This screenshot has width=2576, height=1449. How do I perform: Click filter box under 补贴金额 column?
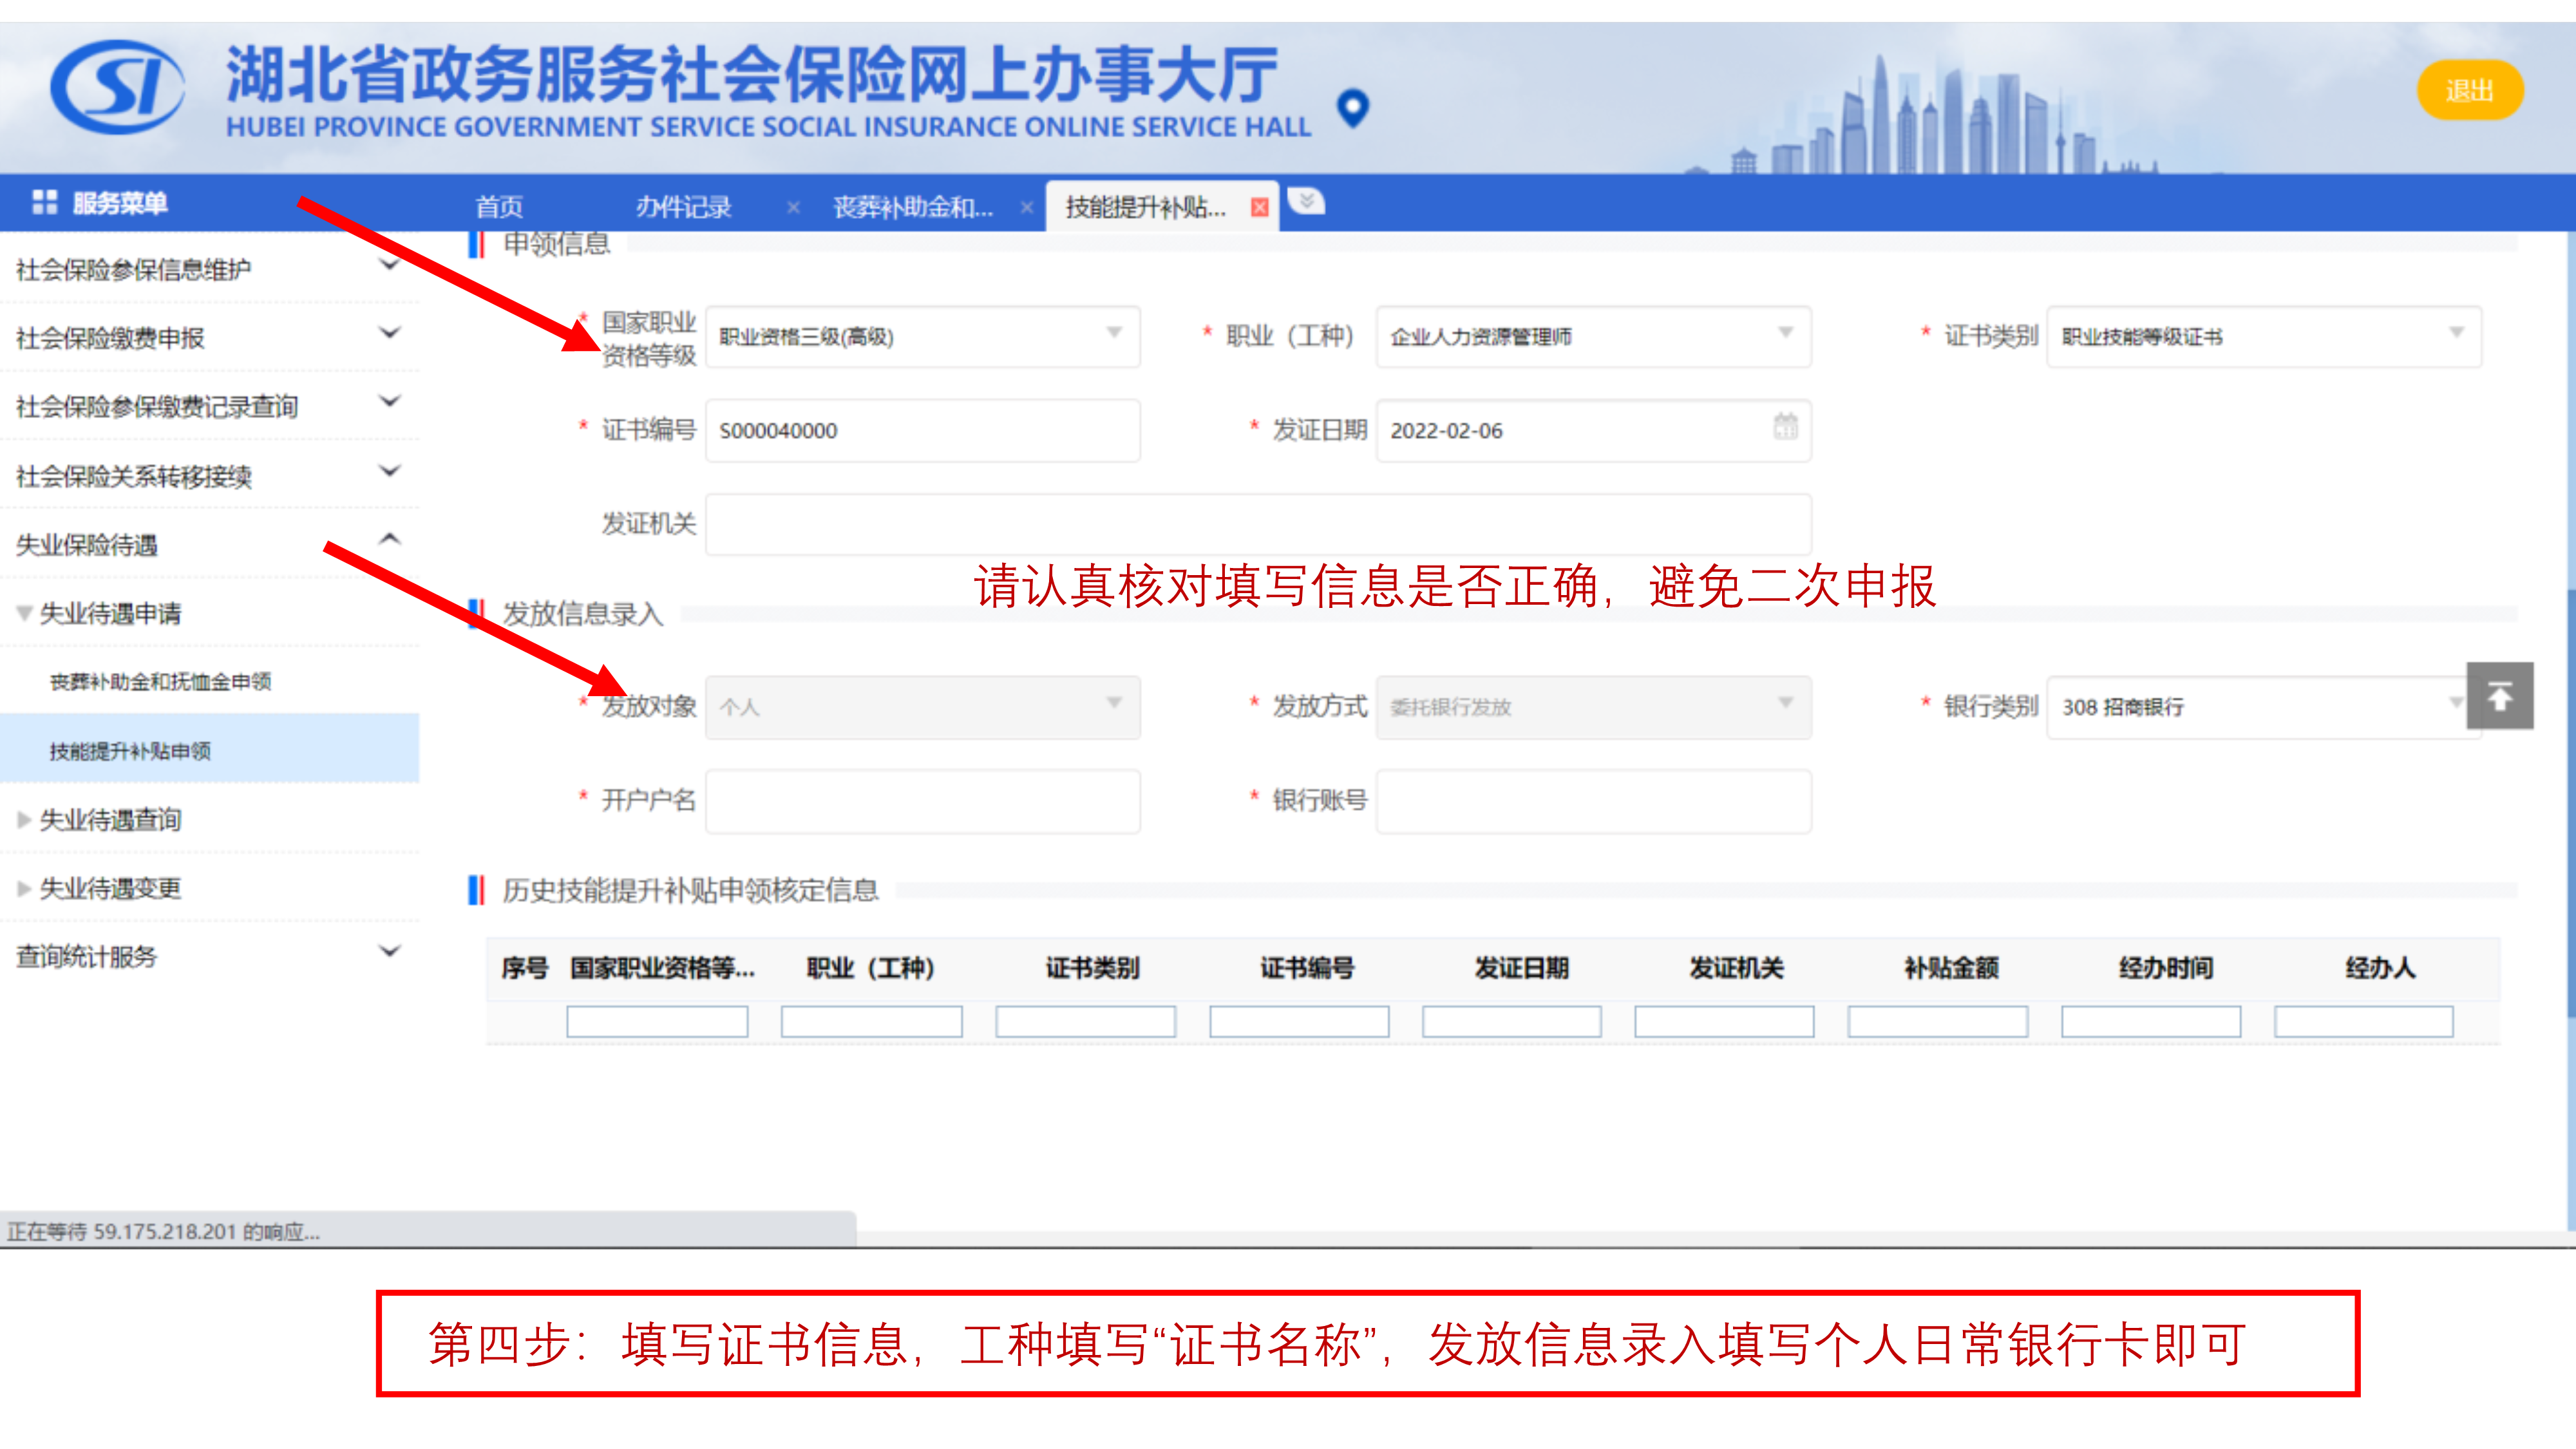[x=1937, y=1022]
